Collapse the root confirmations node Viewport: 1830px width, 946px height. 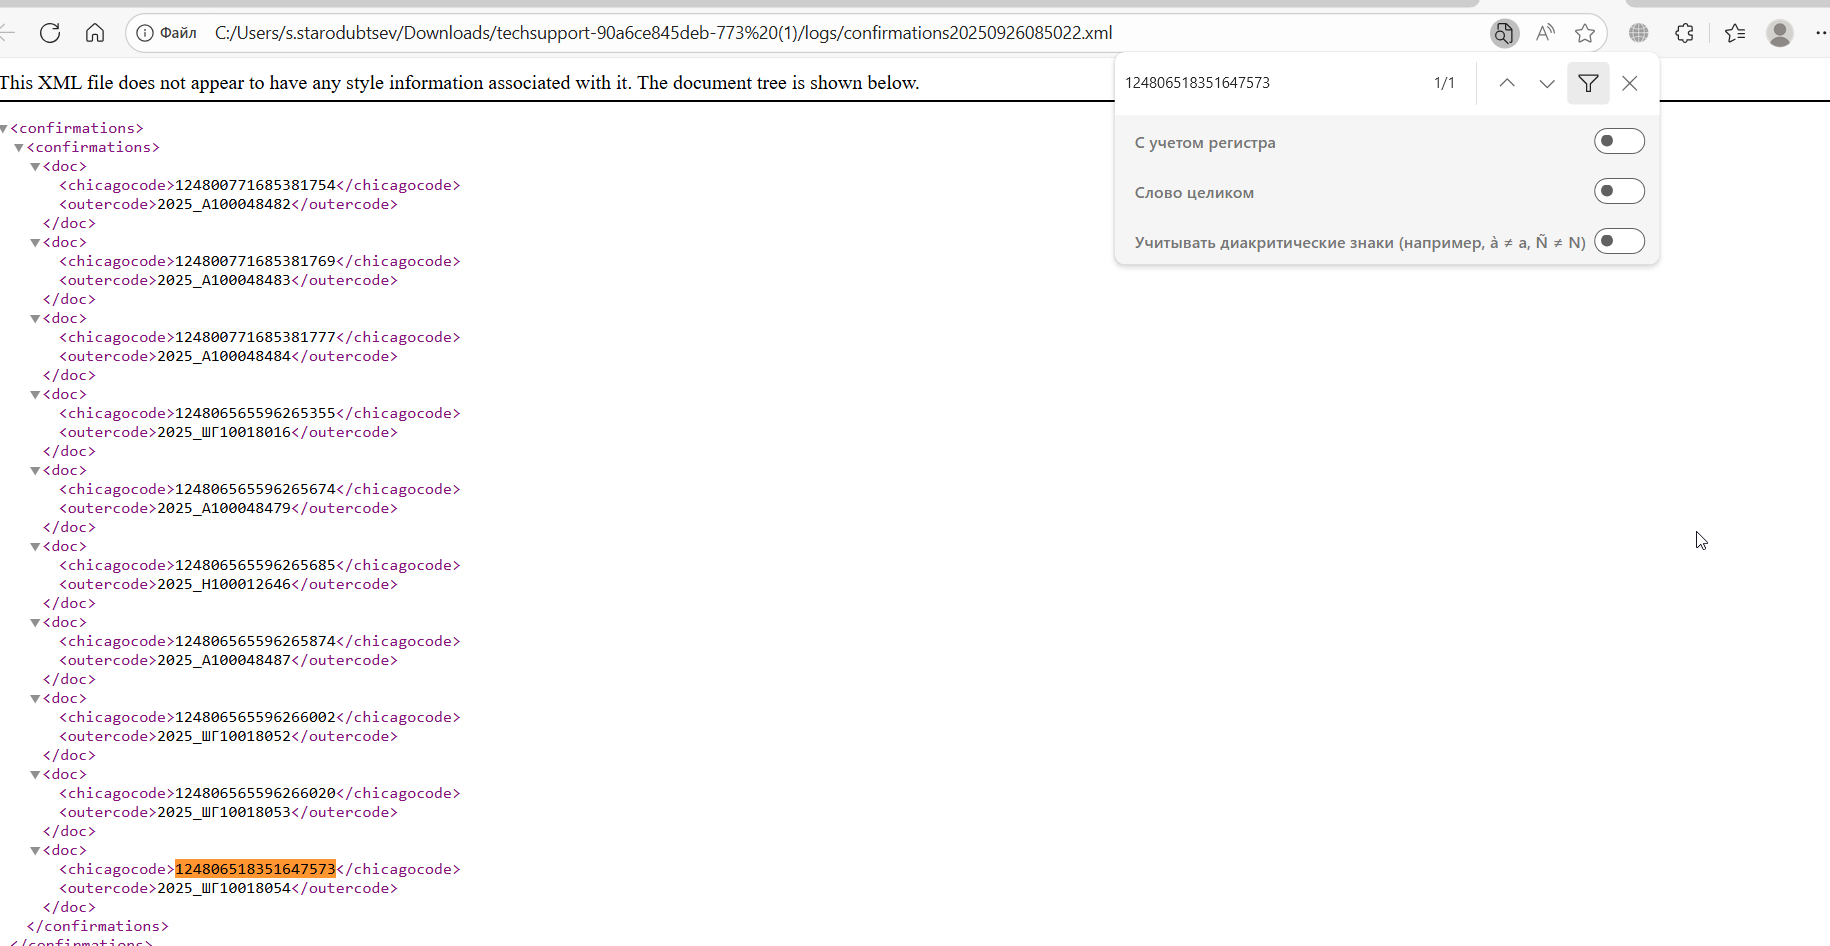point(4,129)
